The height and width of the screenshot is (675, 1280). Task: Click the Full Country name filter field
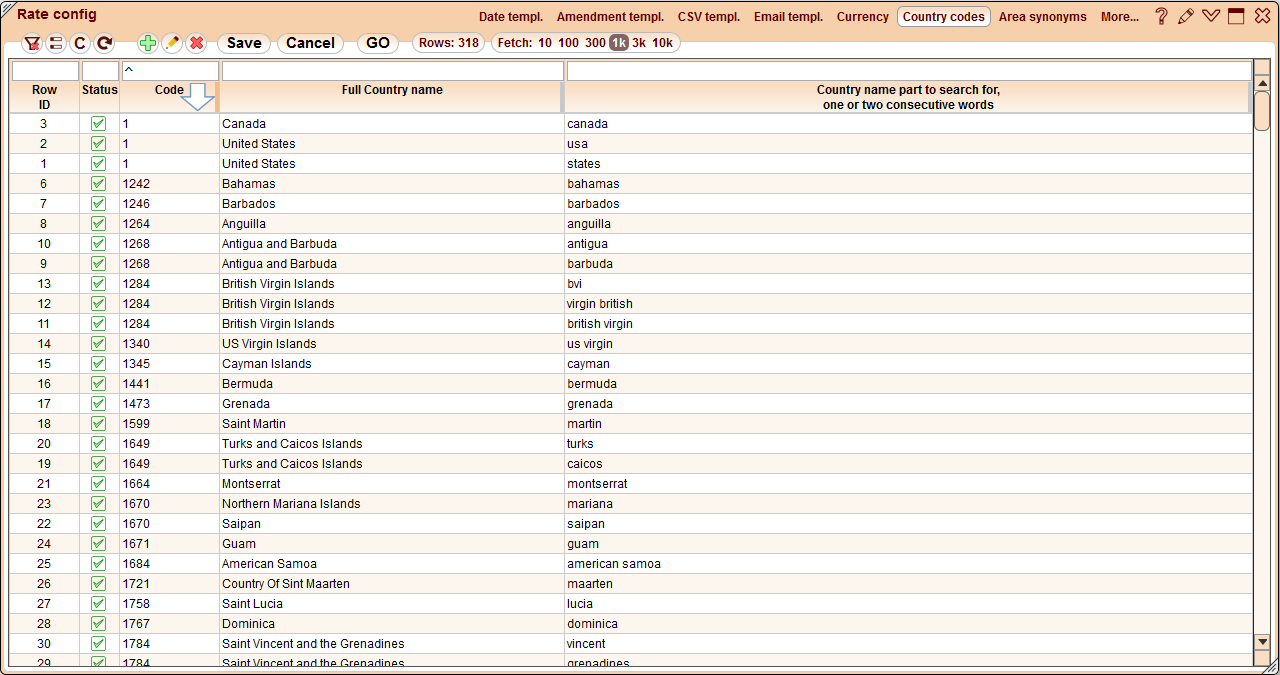point(392,71)
